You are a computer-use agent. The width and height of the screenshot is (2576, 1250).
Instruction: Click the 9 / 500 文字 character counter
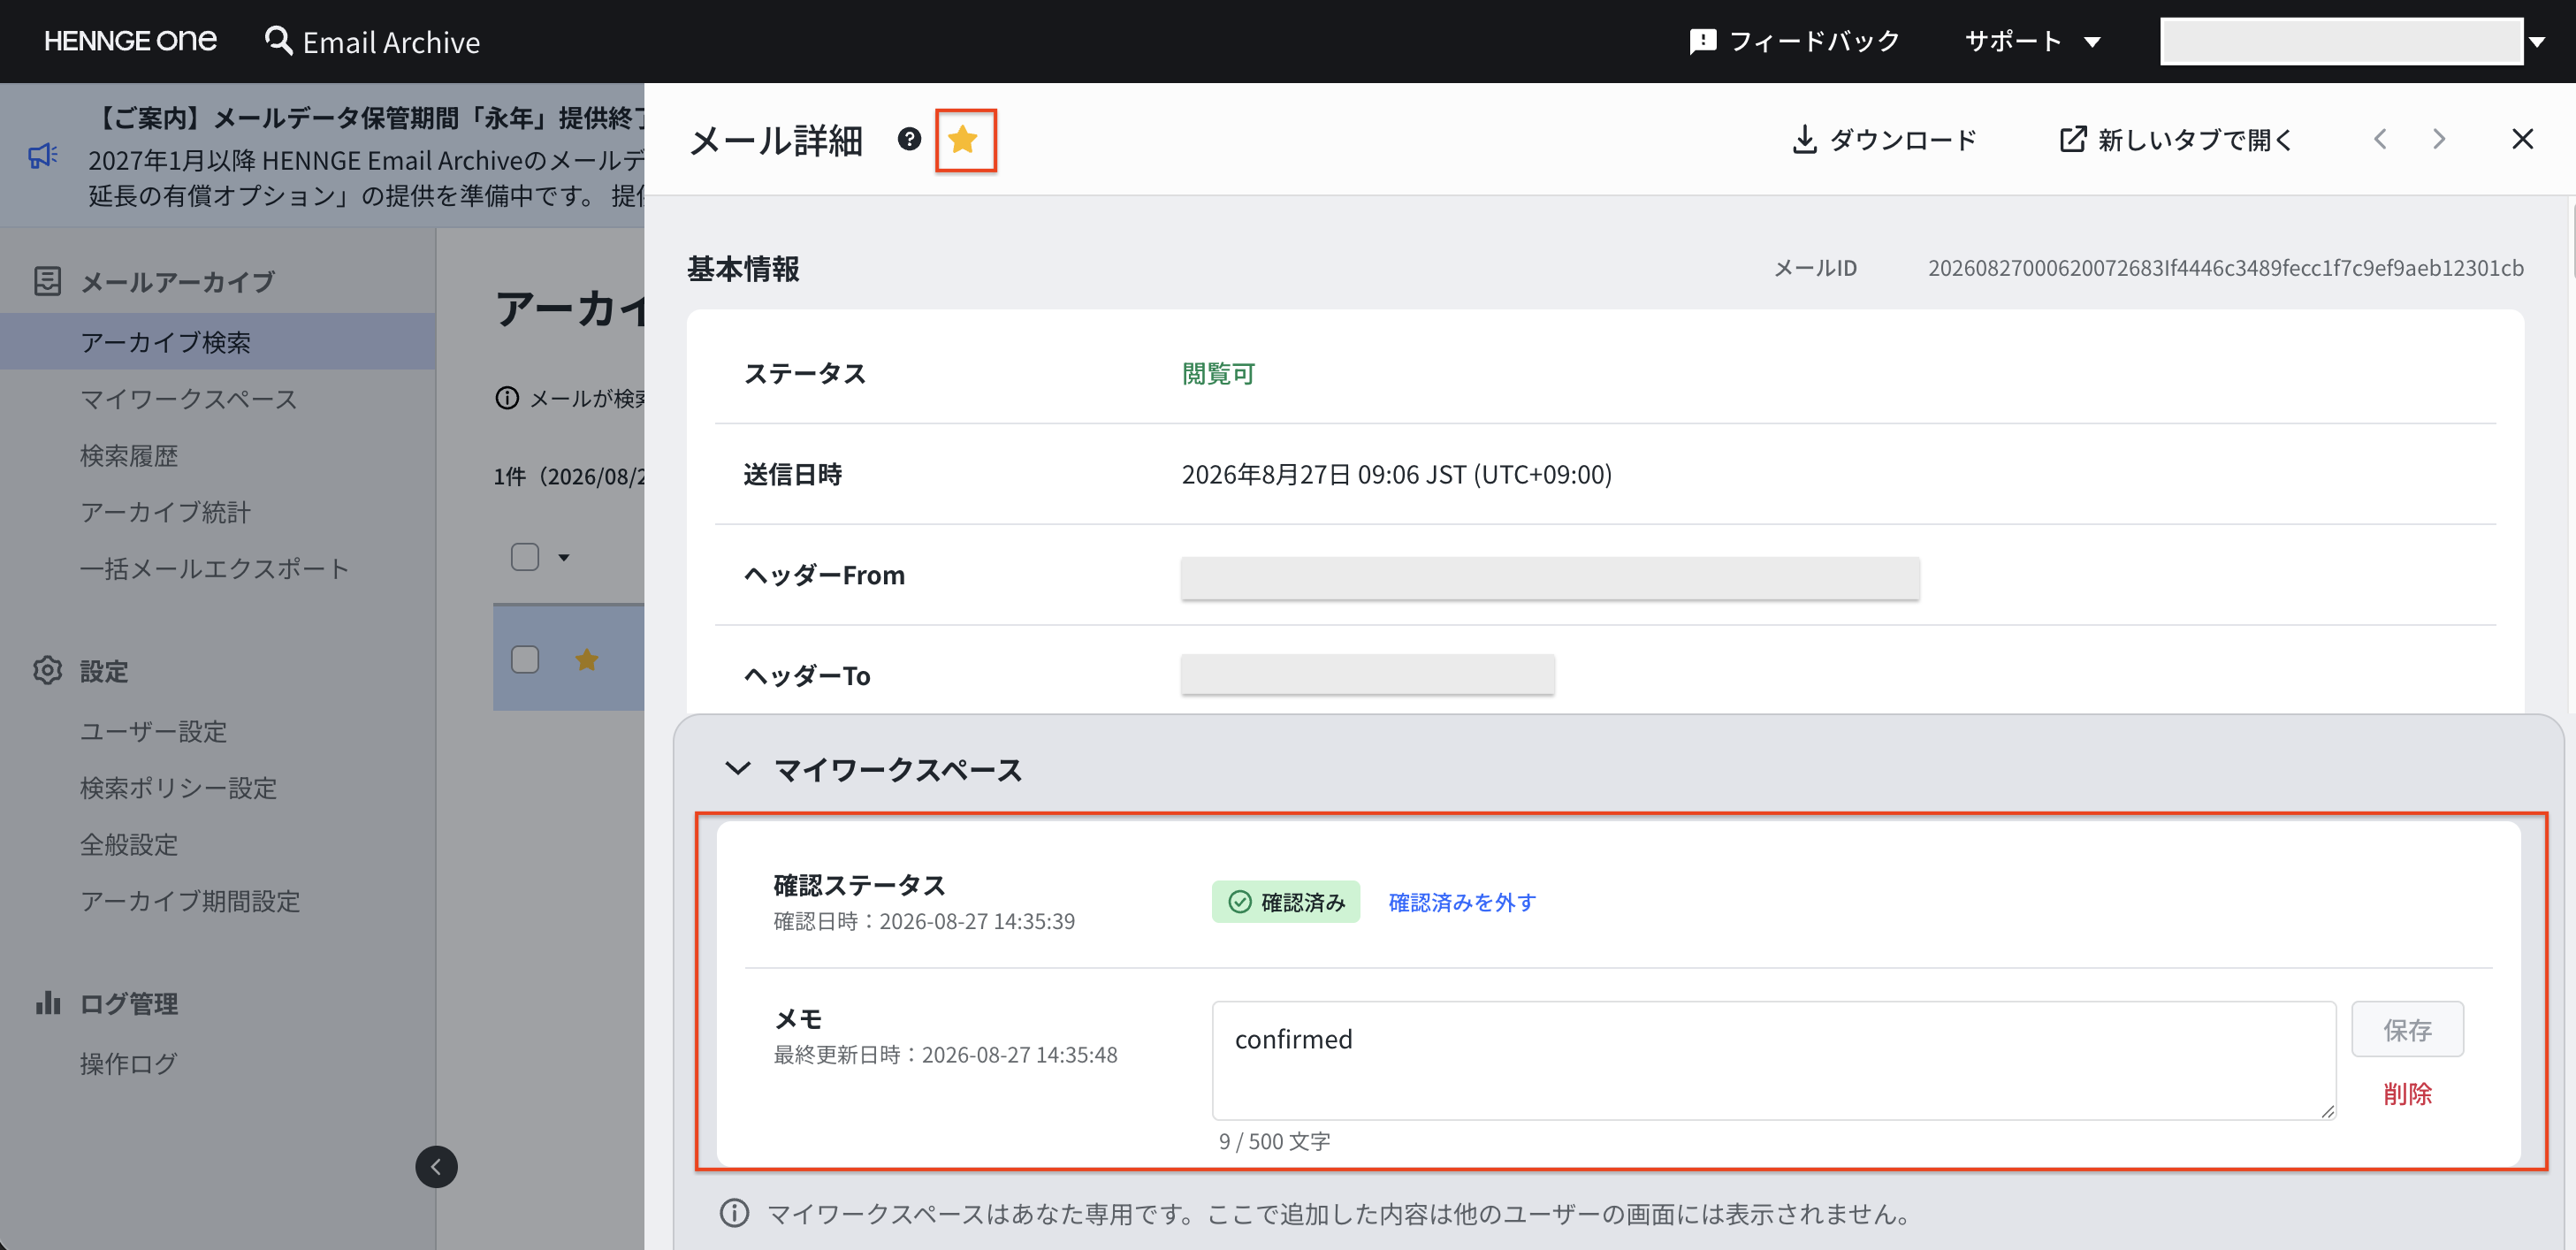click(x=1274, y=1141)
